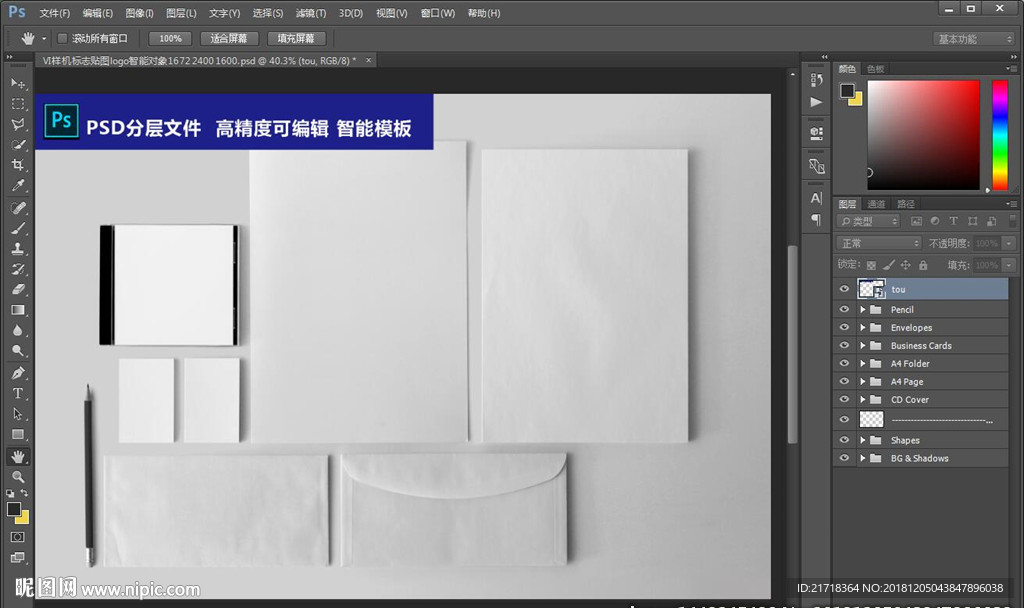
Task: Select the Move tool
Action: (x=18, y=83)
